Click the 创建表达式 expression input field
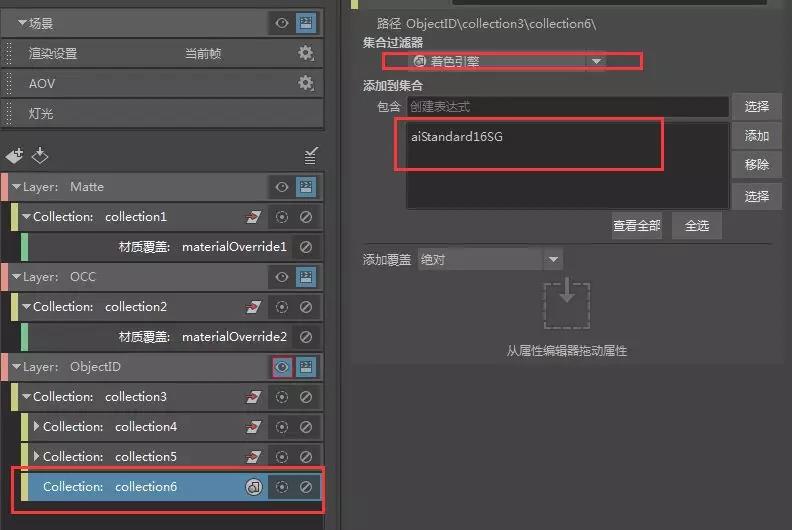Viewport: 792px width, 530px height. 568,107
